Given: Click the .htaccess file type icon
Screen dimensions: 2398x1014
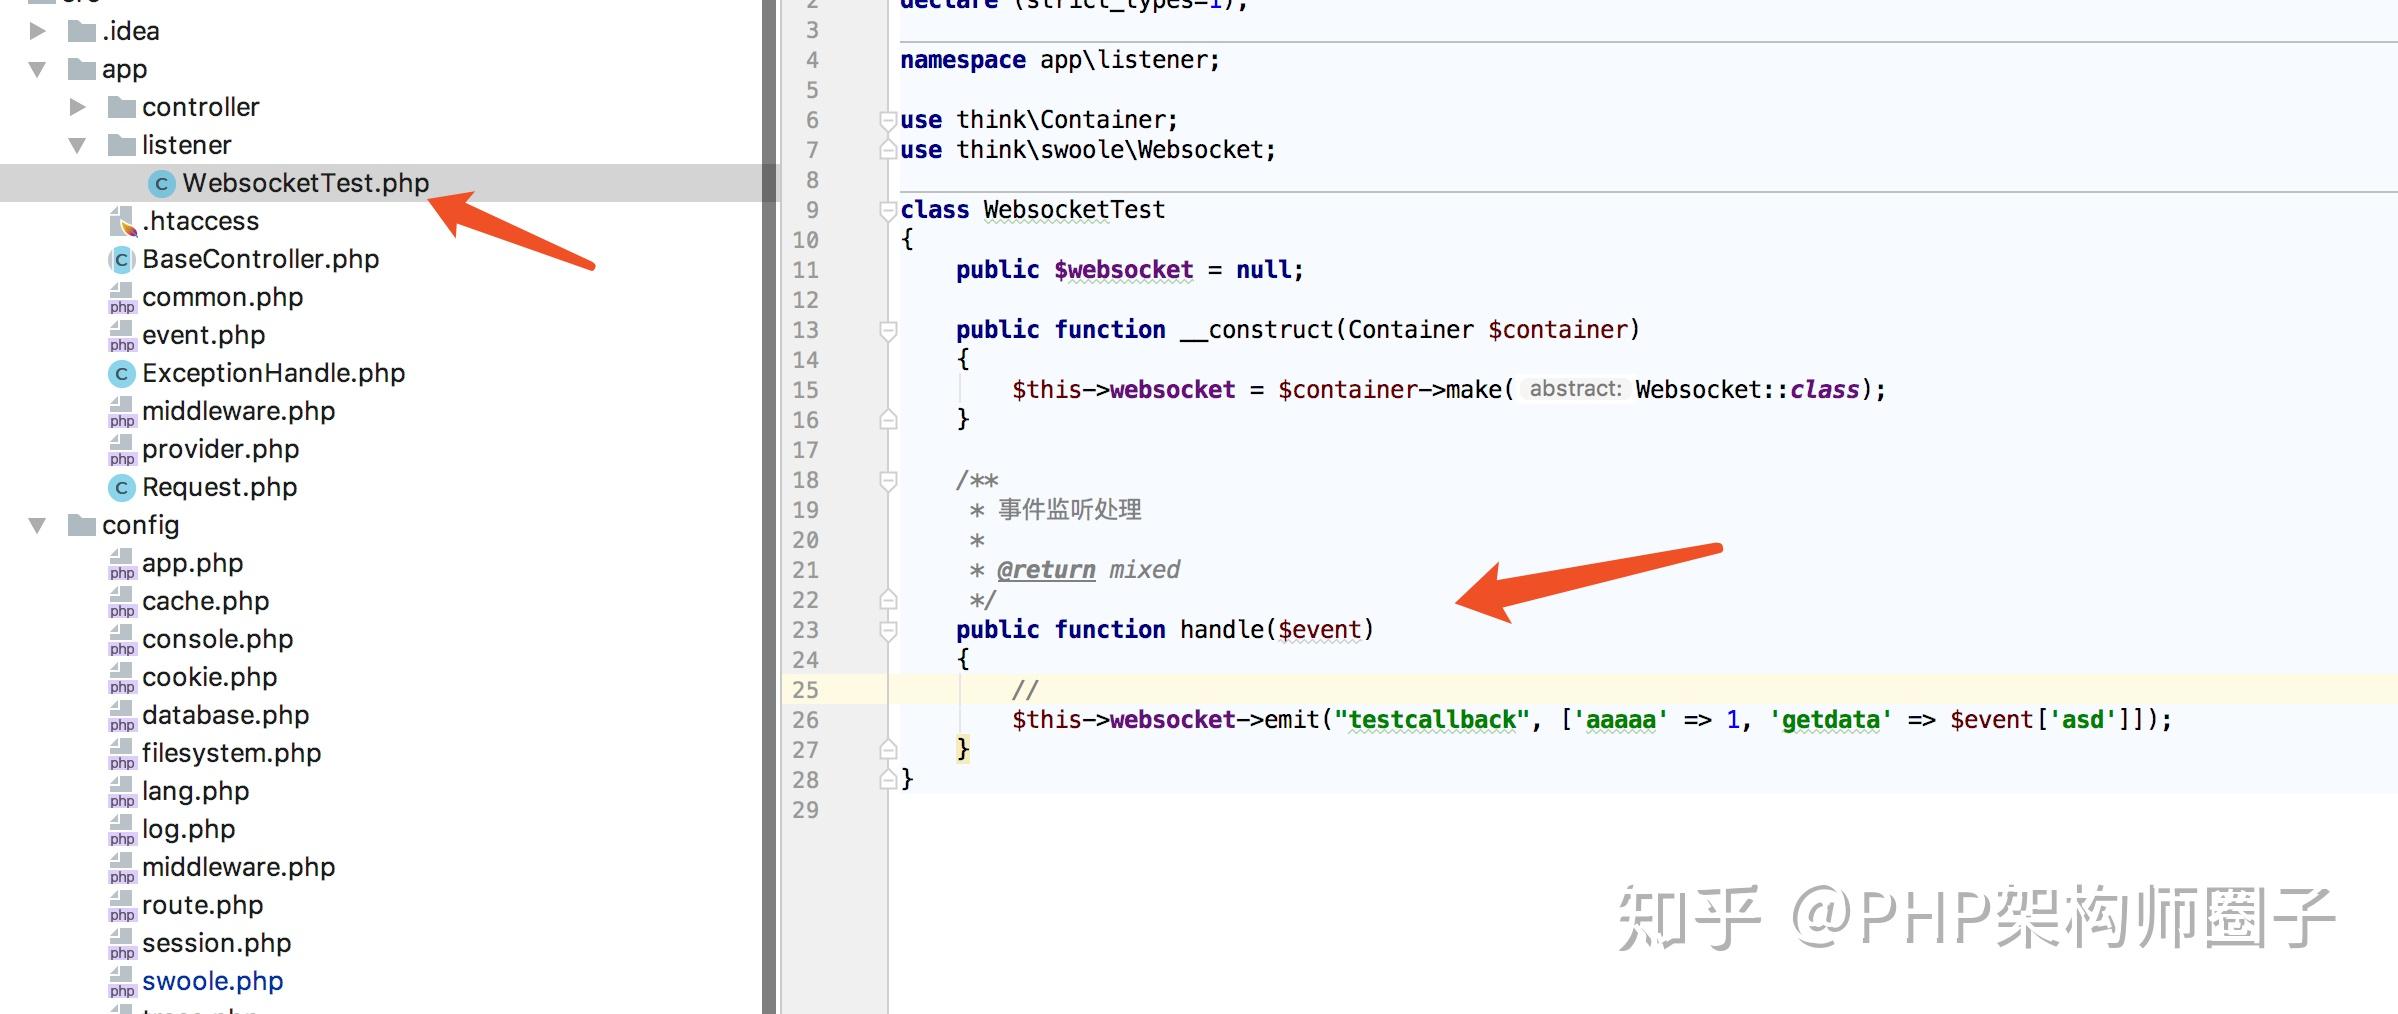Looking at the screenshot, I should click(120, 219).
